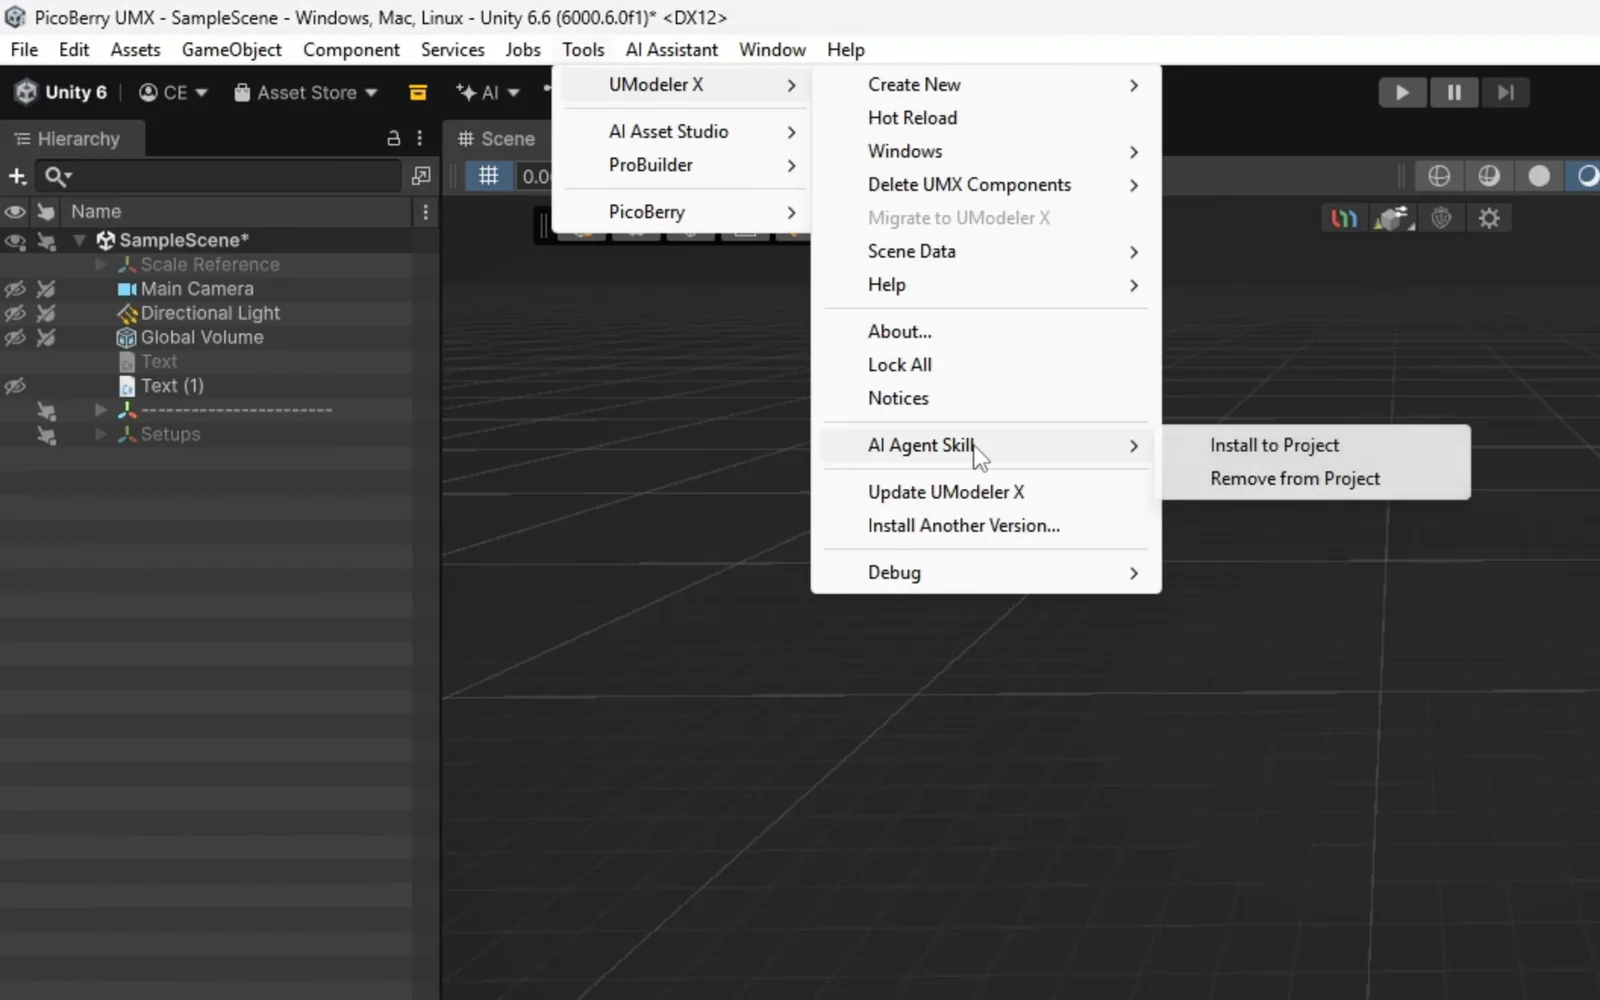Click the crowned shield overlay icon

coord(1441,218)
